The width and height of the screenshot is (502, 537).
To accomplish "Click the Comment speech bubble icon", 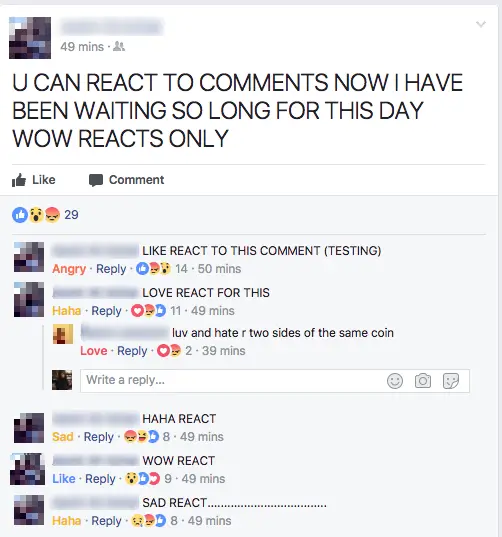I will (x=96, y=180).
